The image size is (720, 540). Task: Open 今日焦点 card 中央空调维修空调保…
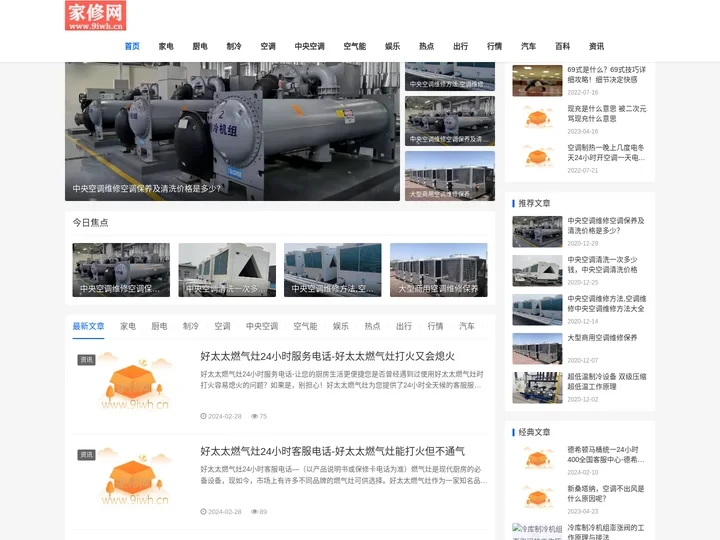(121, 270)
